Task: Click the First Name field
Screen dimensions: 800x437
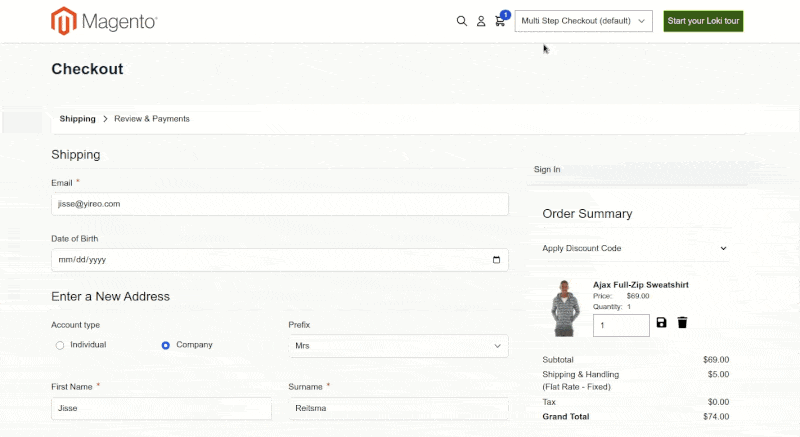Action: pyautogui.click(x=161, y=408)
